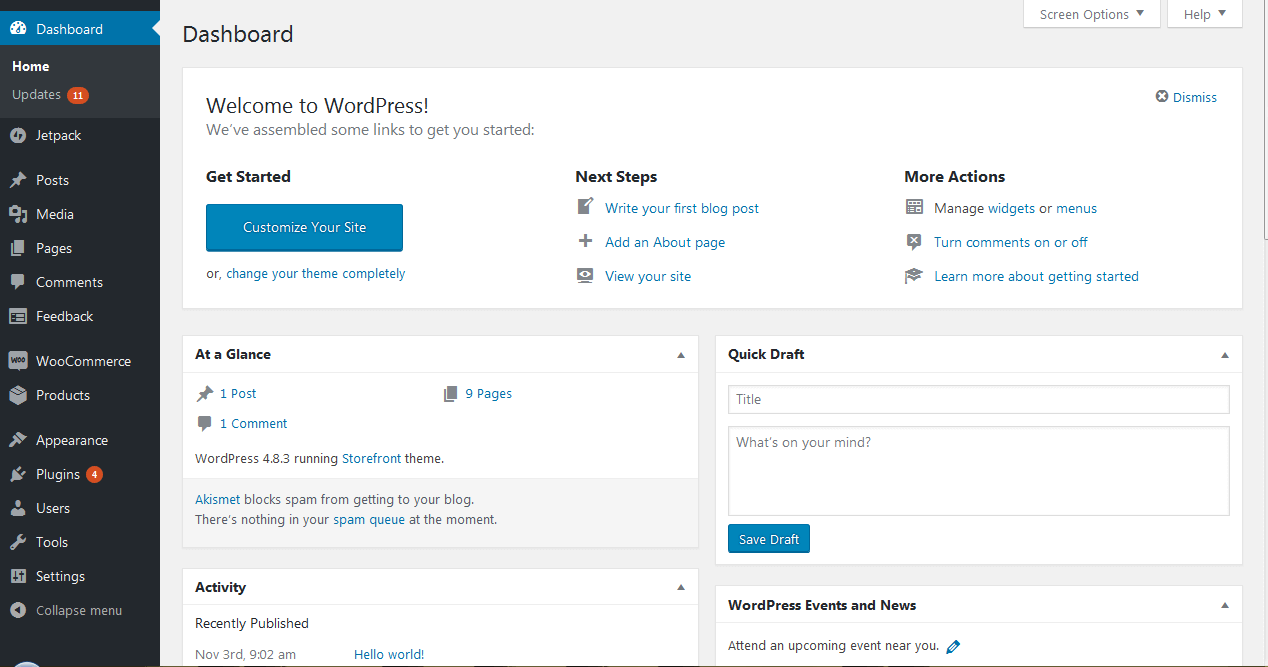1268x667 pixels.
Task: Click the 'Turn comments on or off' link
Action: coord(1011,242)
